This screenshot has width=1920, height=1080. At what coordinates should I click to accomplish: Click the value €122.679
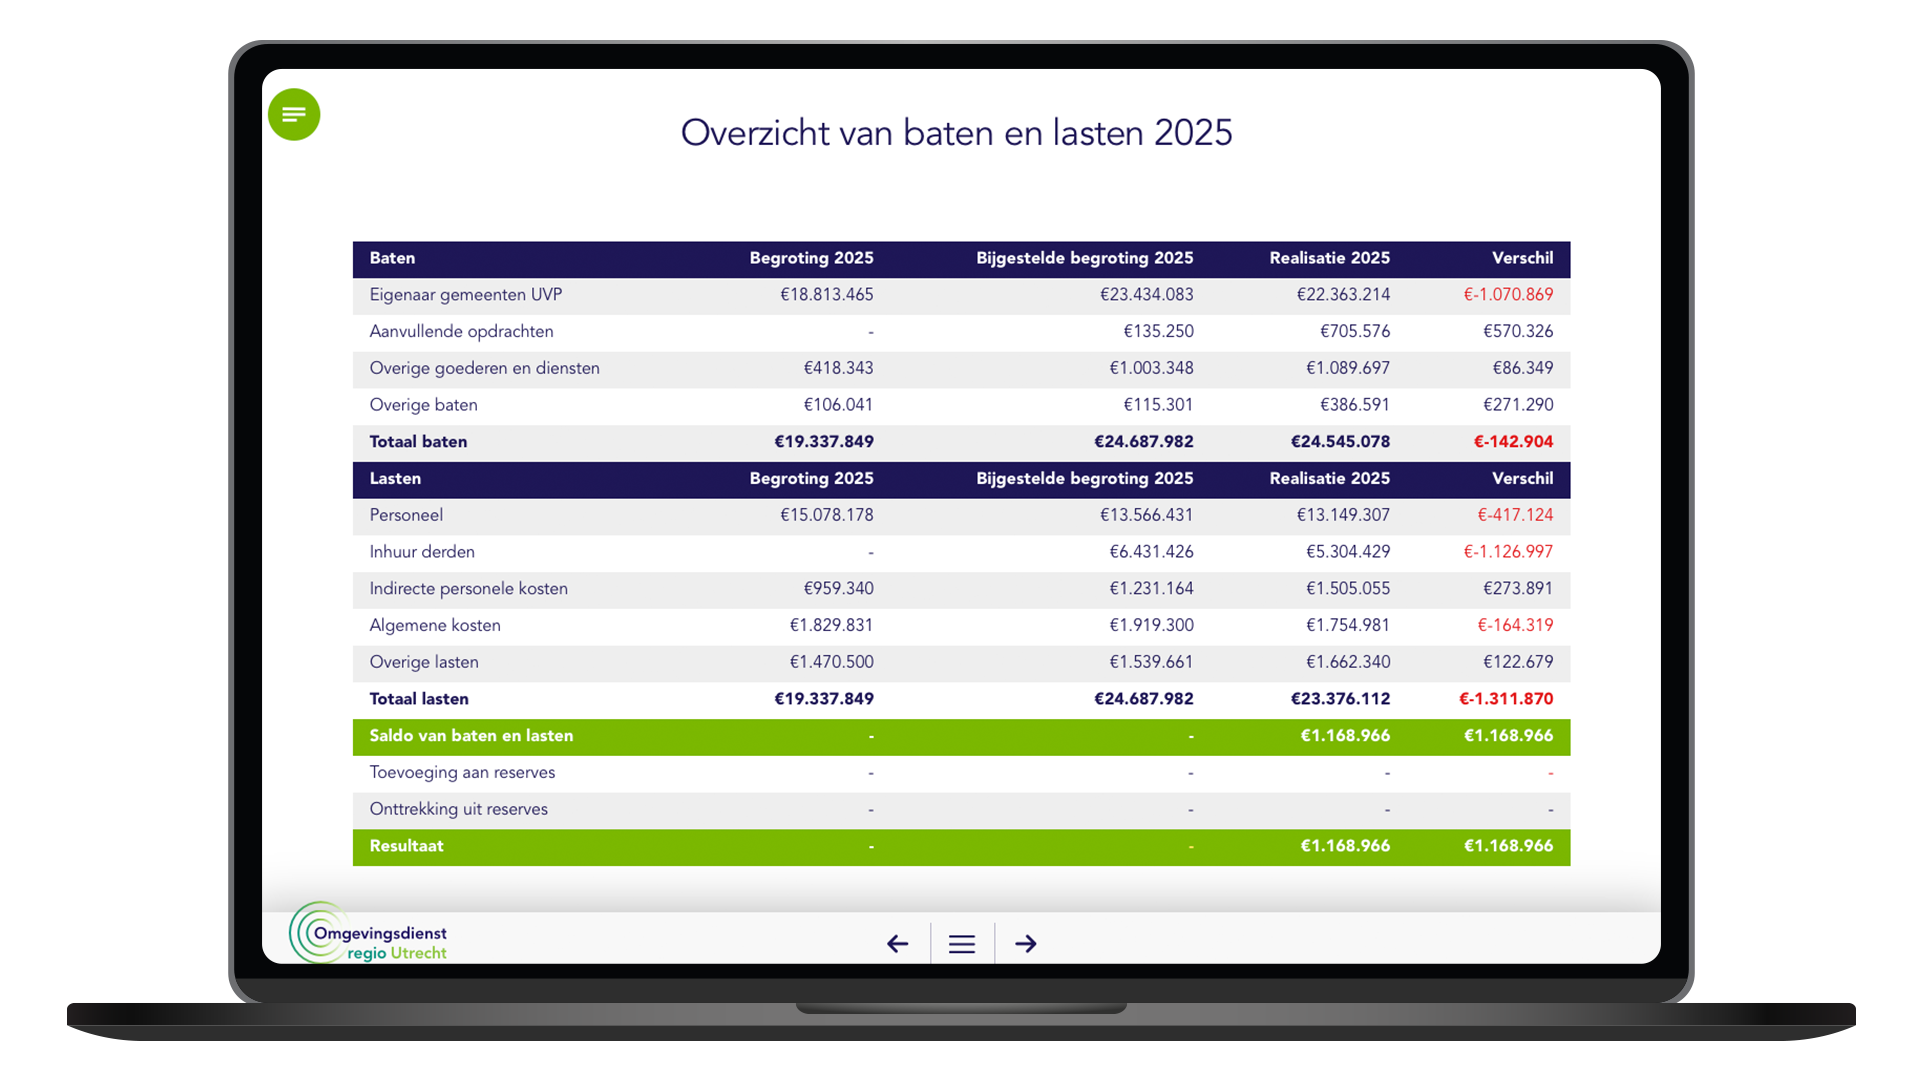point(1518,662)
